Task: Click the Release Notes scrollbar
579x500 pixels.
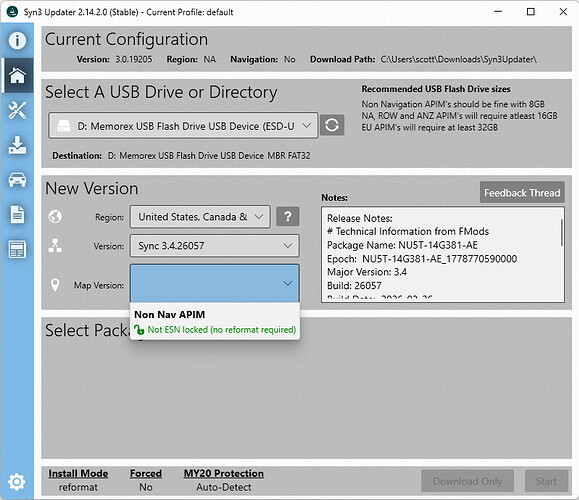Action: pyautogui.click(x=562, y=232)
